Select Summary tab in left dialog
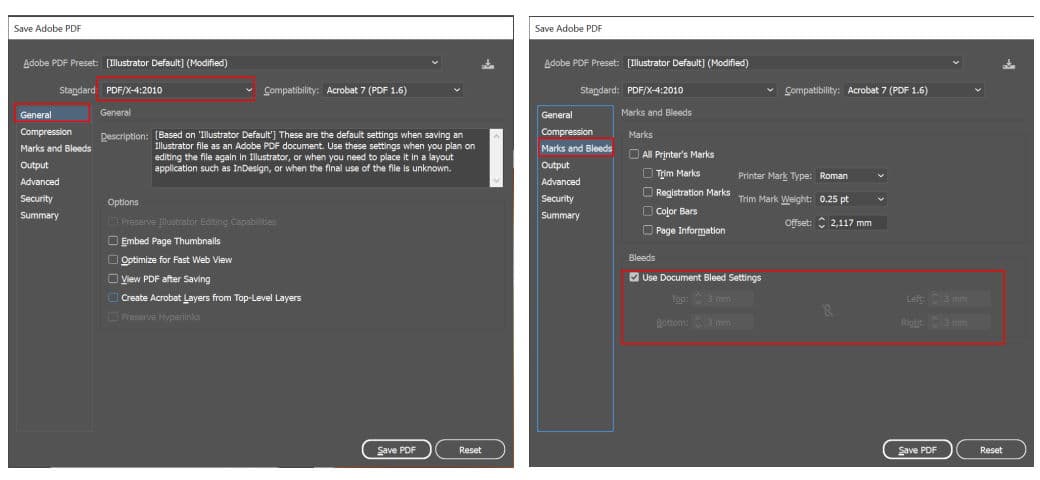 pyautogui.click(x=39, y=215)
